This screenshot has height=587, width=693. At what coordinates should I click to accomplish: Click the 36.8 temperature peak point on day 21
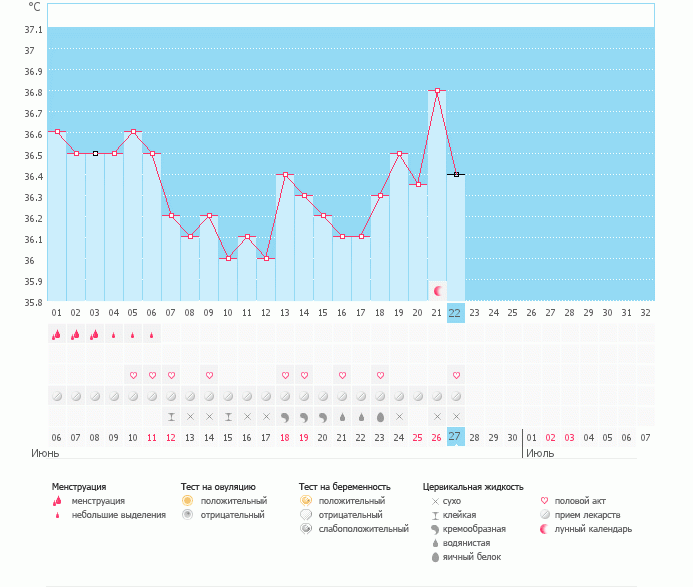point(437,91)
